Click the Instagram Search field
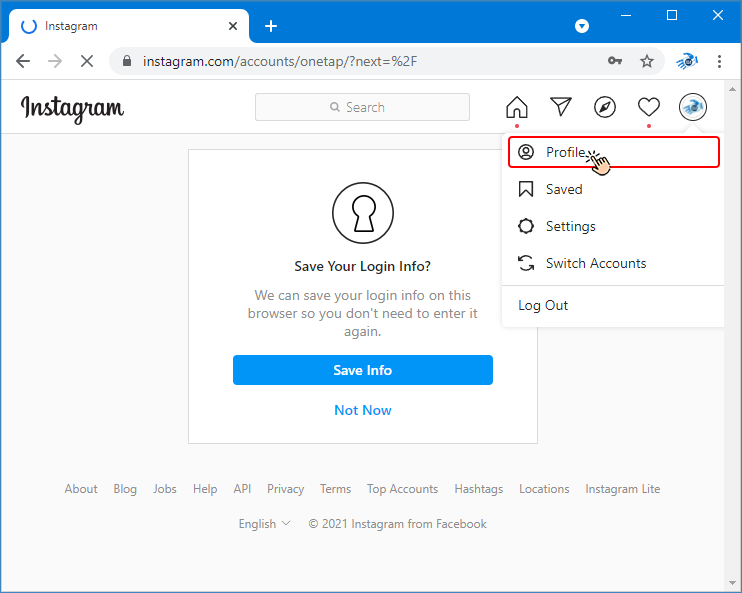The image size is (742, 593). click(x=362, y=107)
